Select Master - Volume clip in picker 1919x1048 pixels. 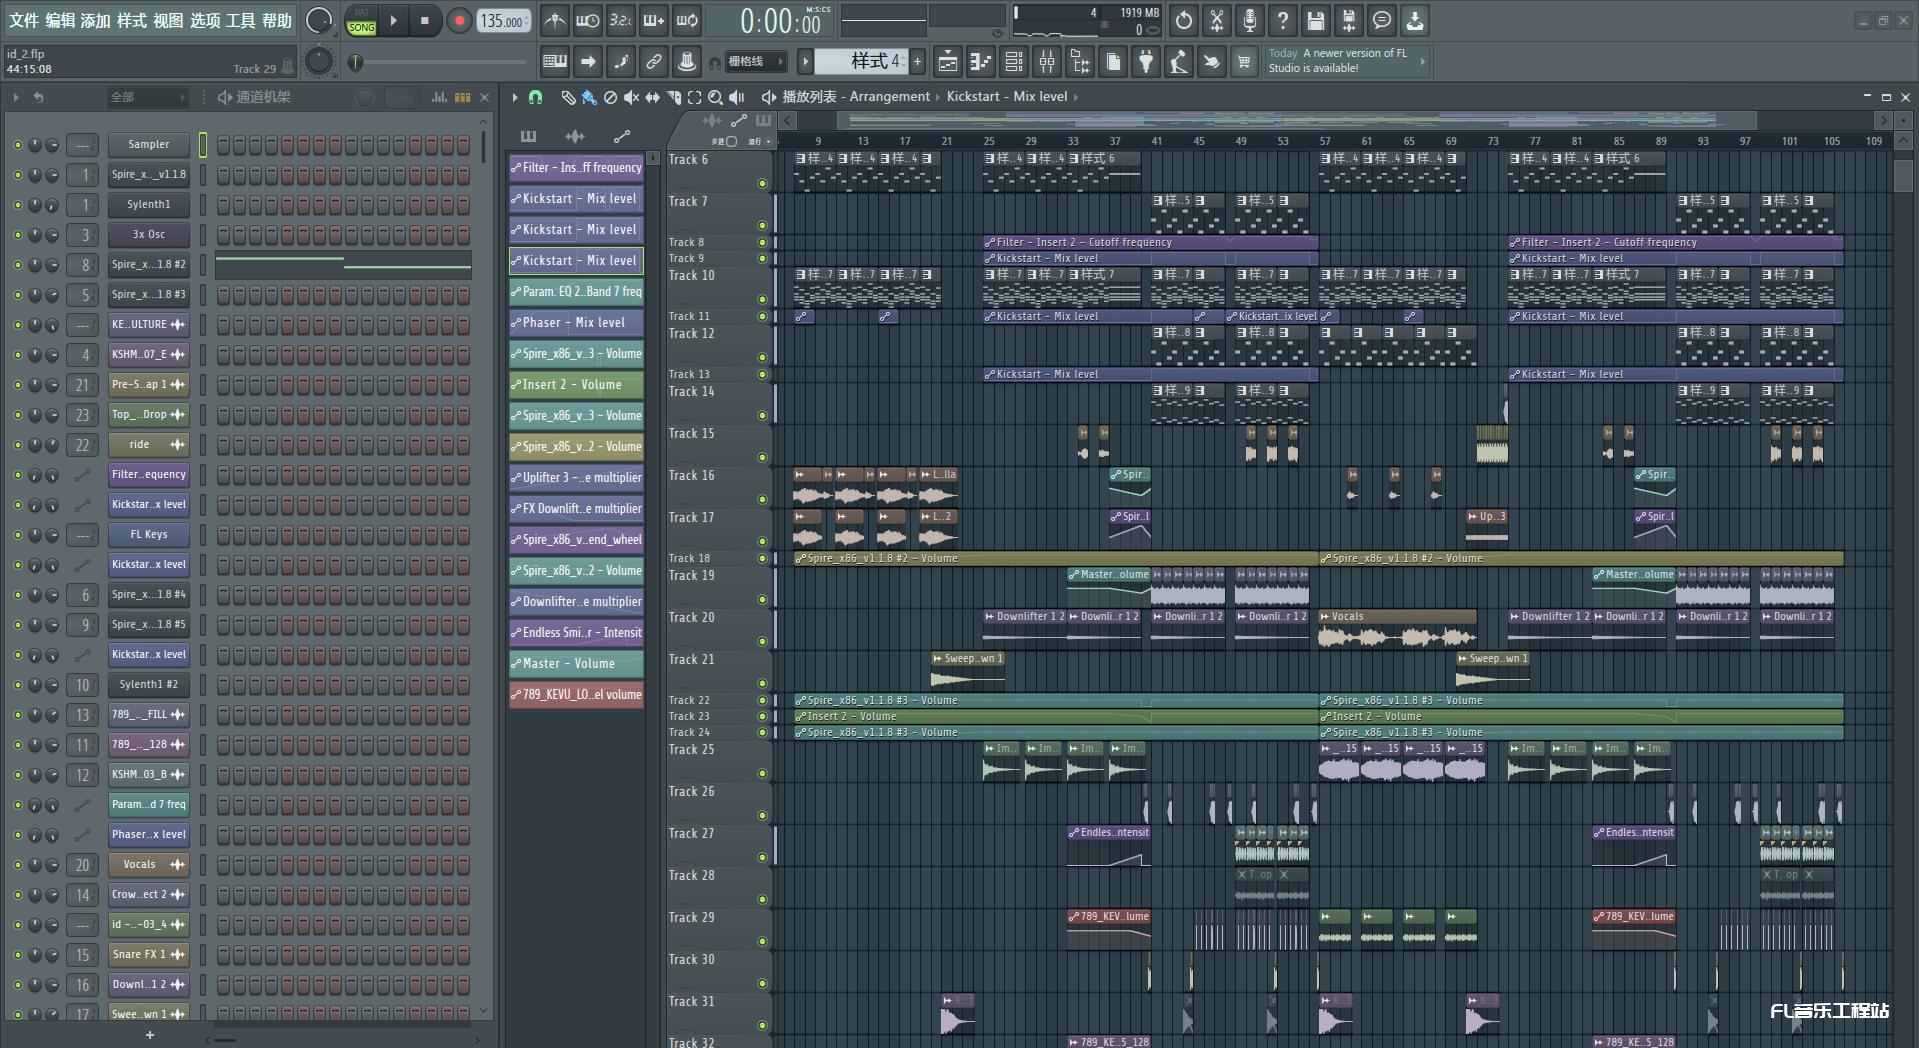576,664
